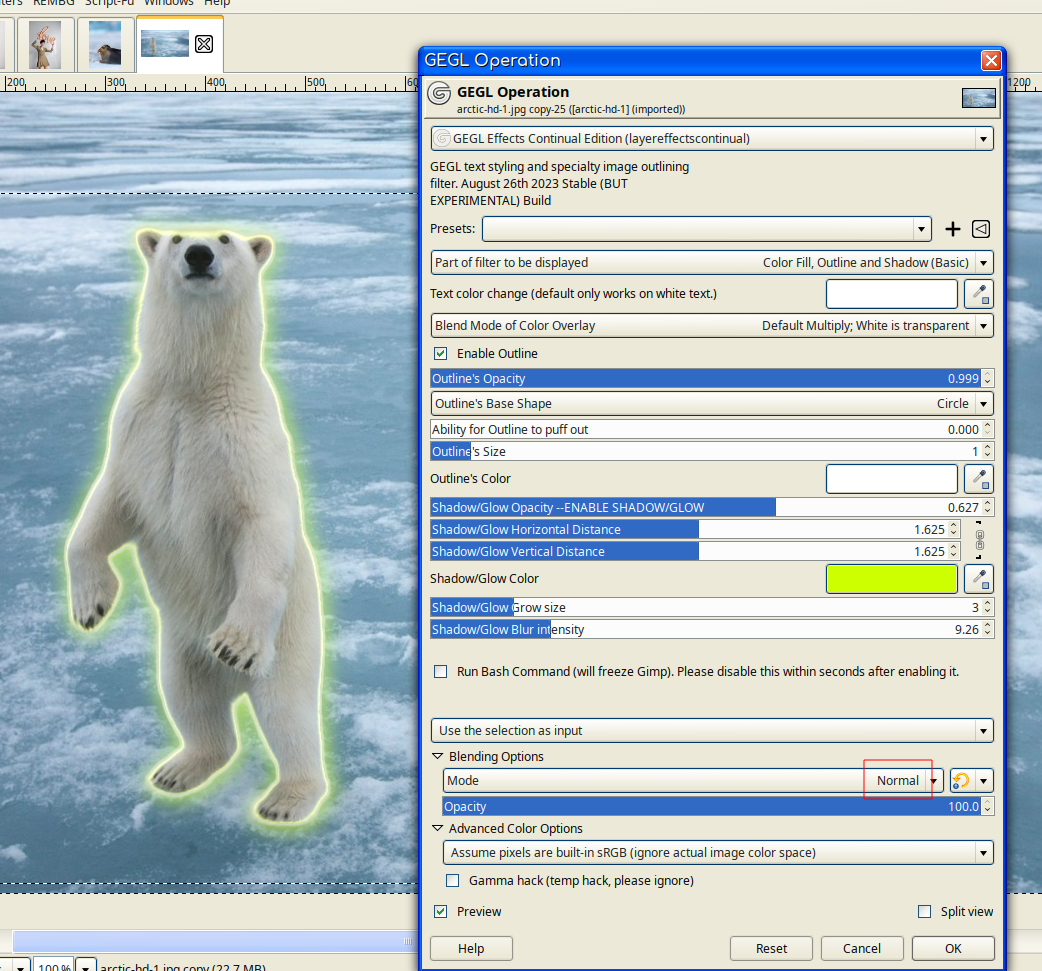Click the image preview thumbnail in dialog header
Screen dimensions: 1042x971
pos(979,98)
